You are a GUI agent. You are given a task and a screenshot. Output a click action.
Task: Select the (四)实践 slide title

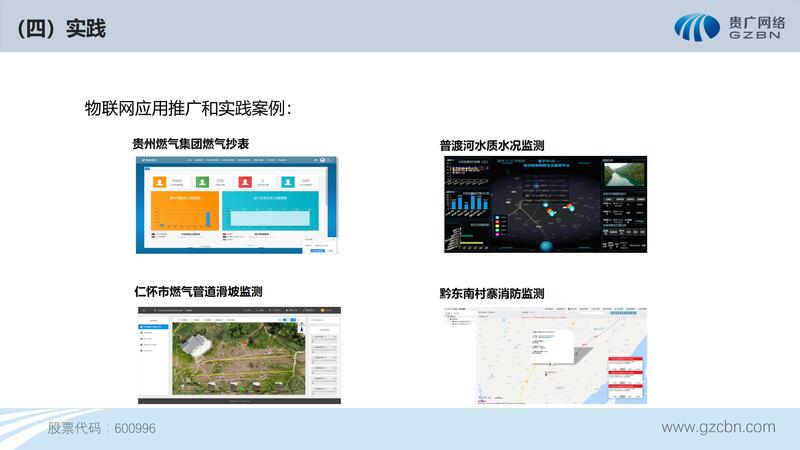[61, 29]
